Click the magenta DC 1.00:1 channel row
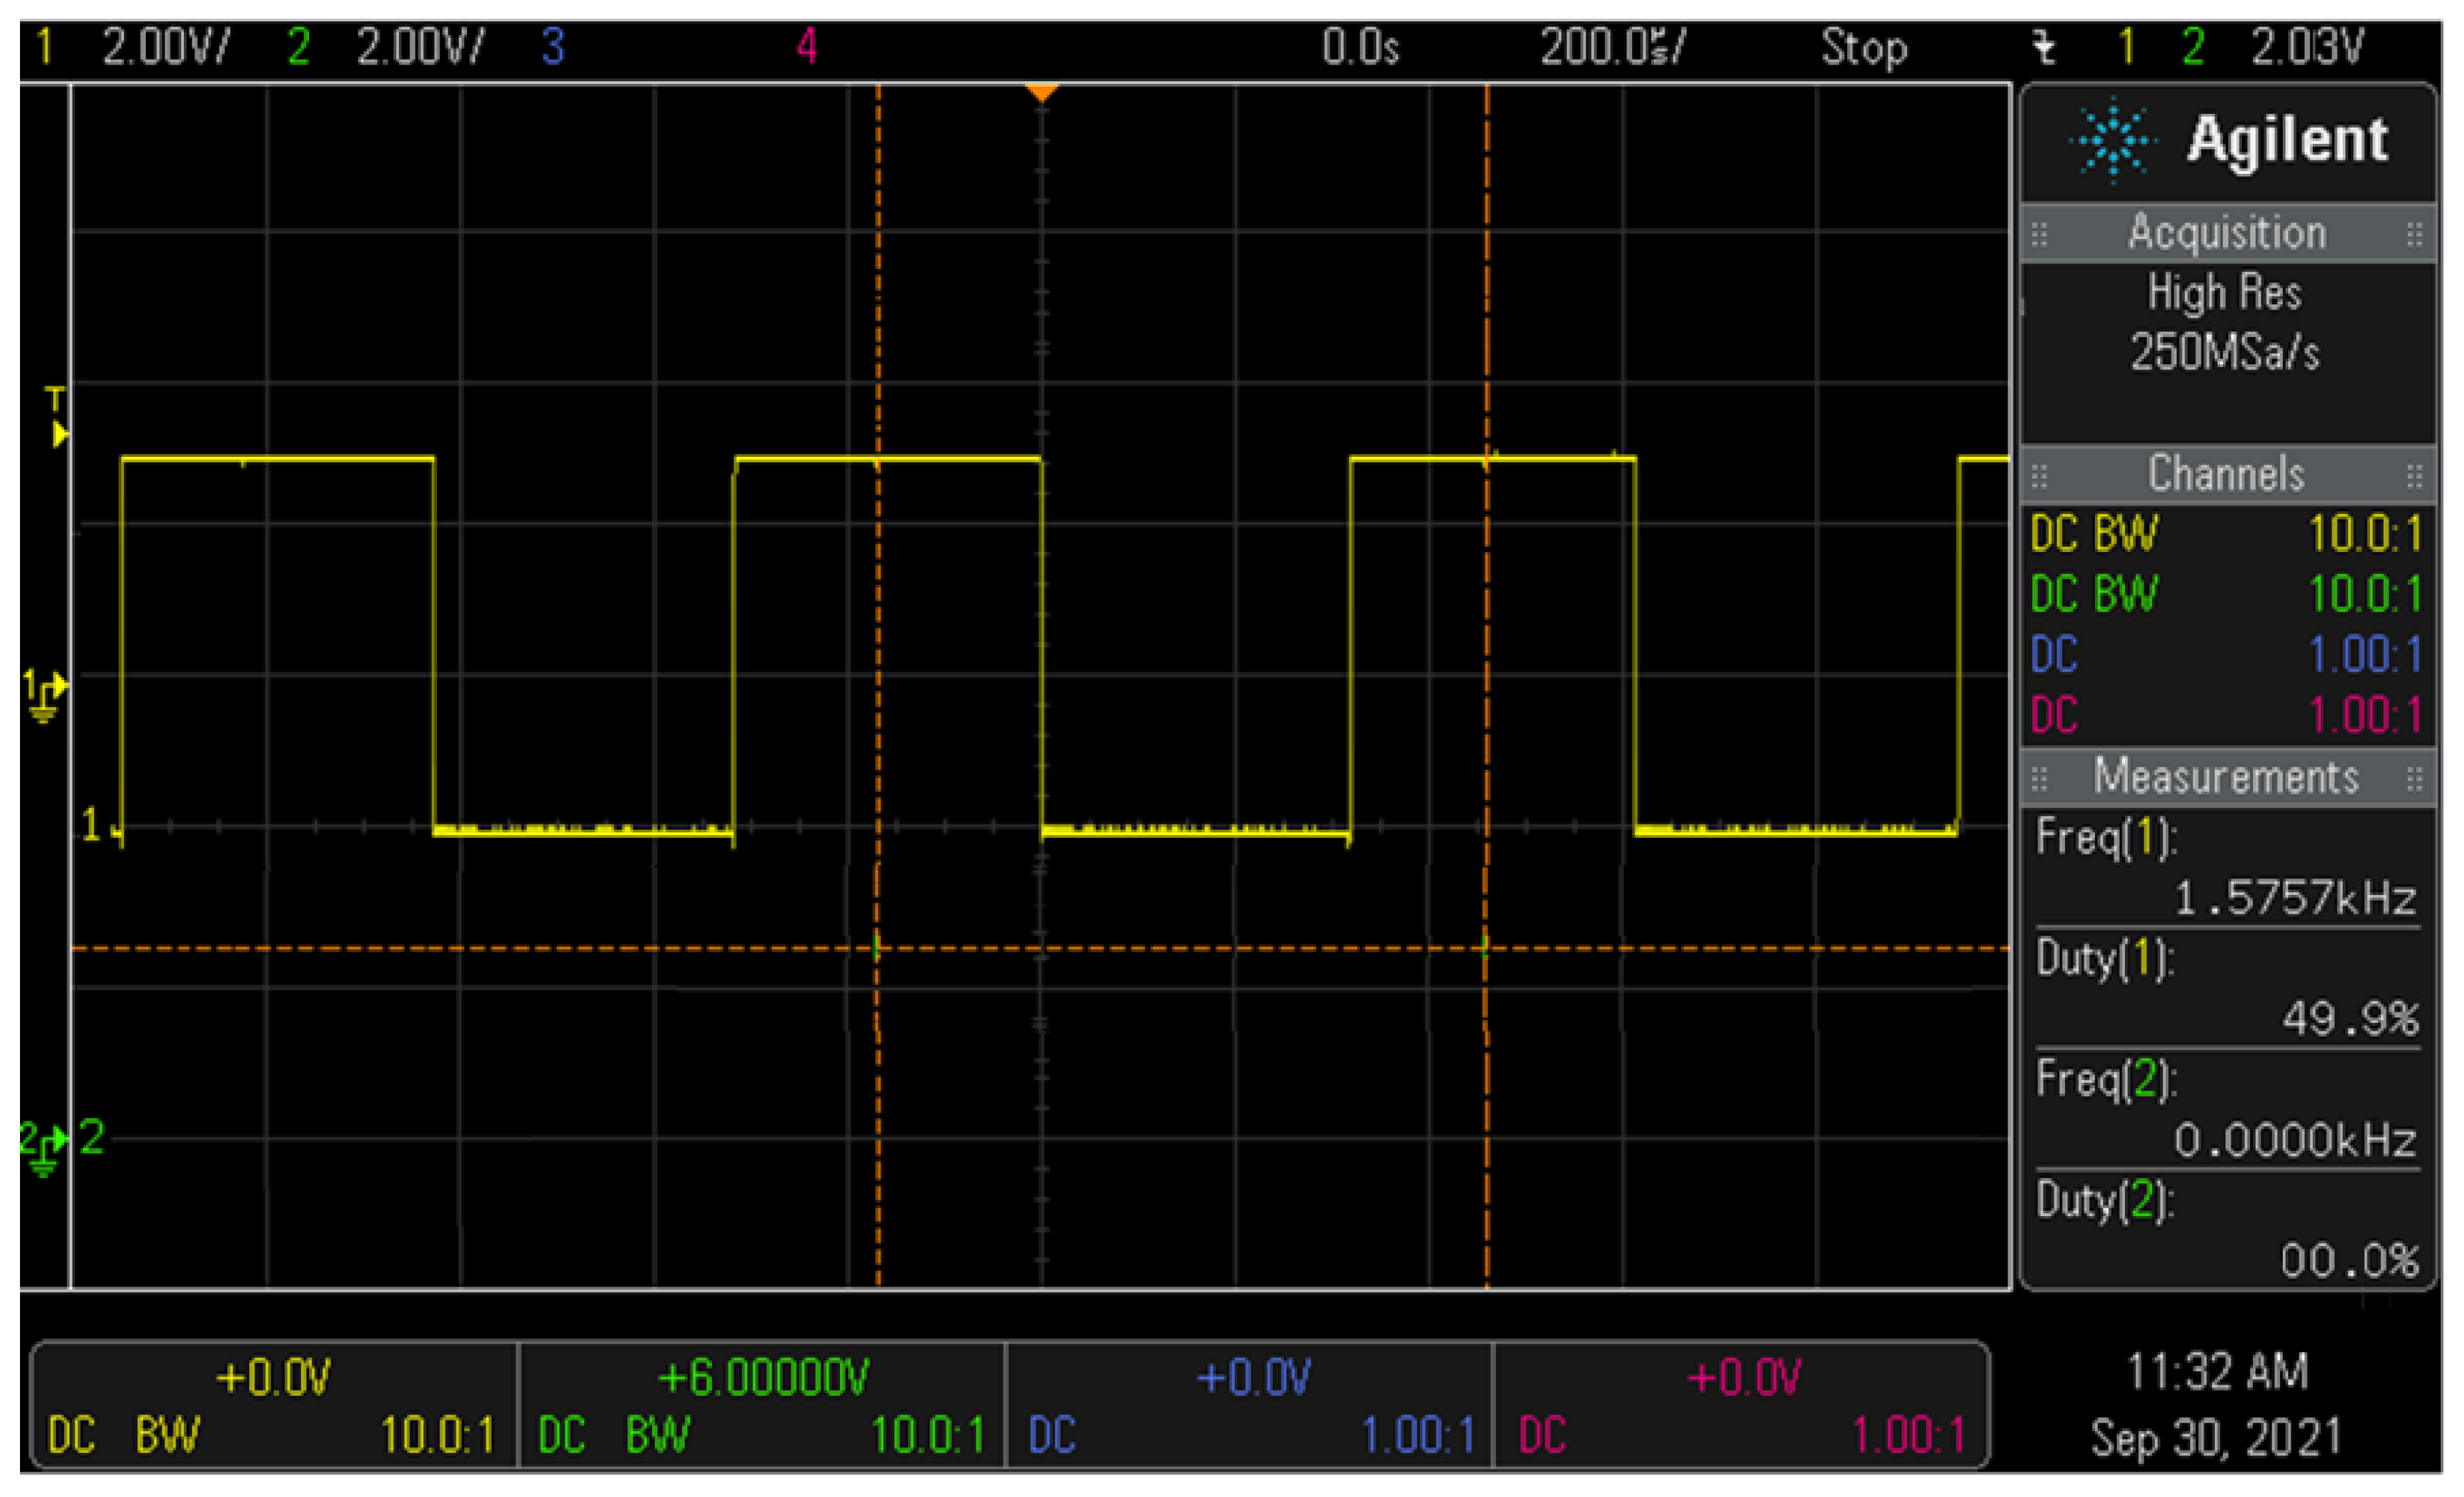The image size is (2464, 1497). 2227,716
